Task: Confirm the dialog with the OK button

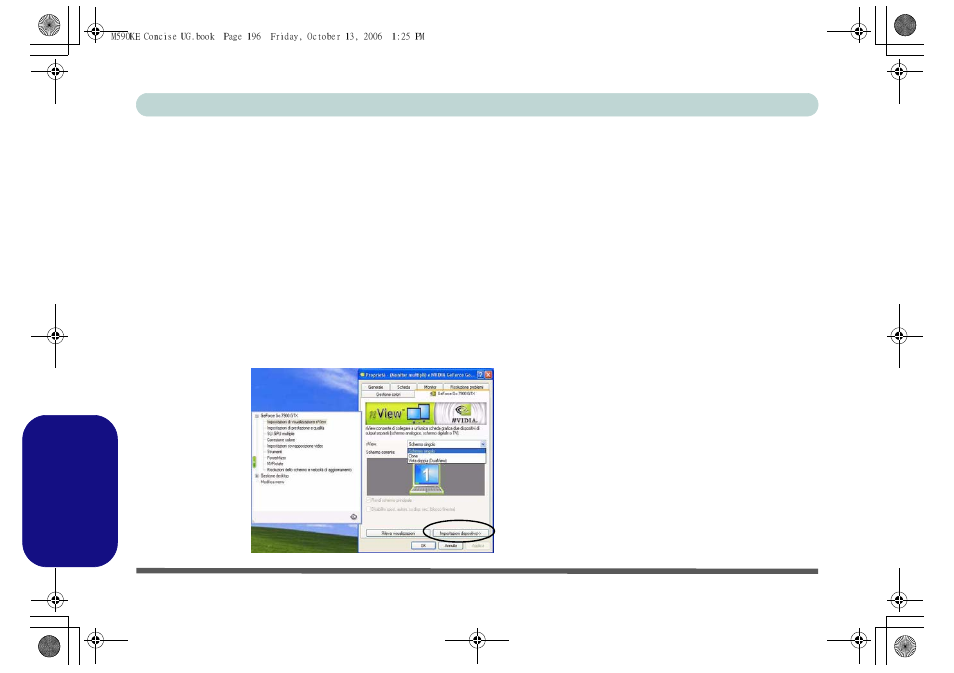Action: point(423,546)
